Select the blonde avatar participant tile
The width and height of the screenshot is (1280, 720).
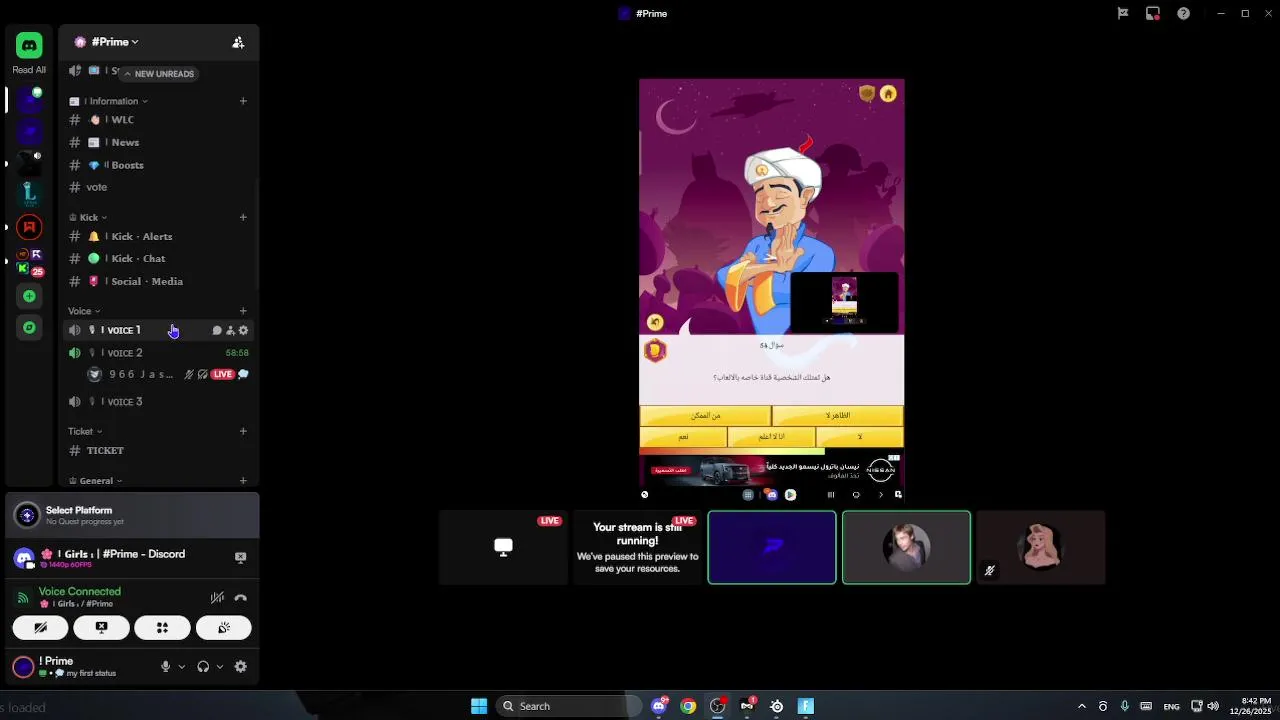point(1040,547)
